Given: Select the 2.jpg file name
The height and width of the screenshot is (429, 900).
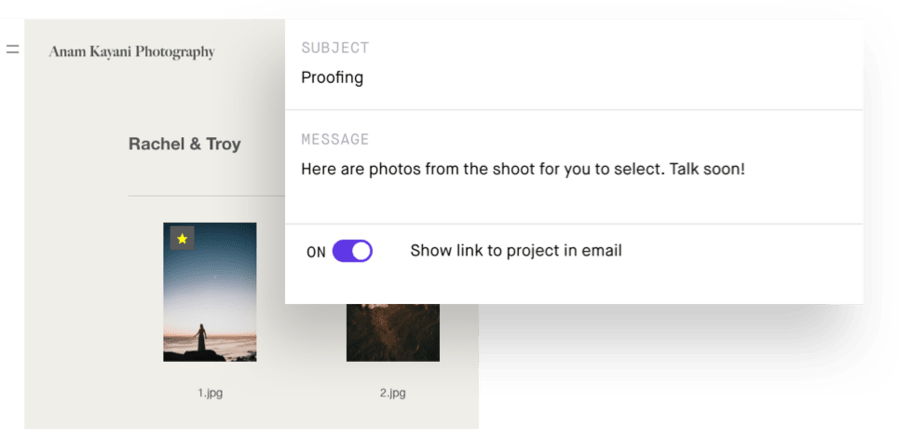Looking at the screenshot, I should [x=393, y=393].
